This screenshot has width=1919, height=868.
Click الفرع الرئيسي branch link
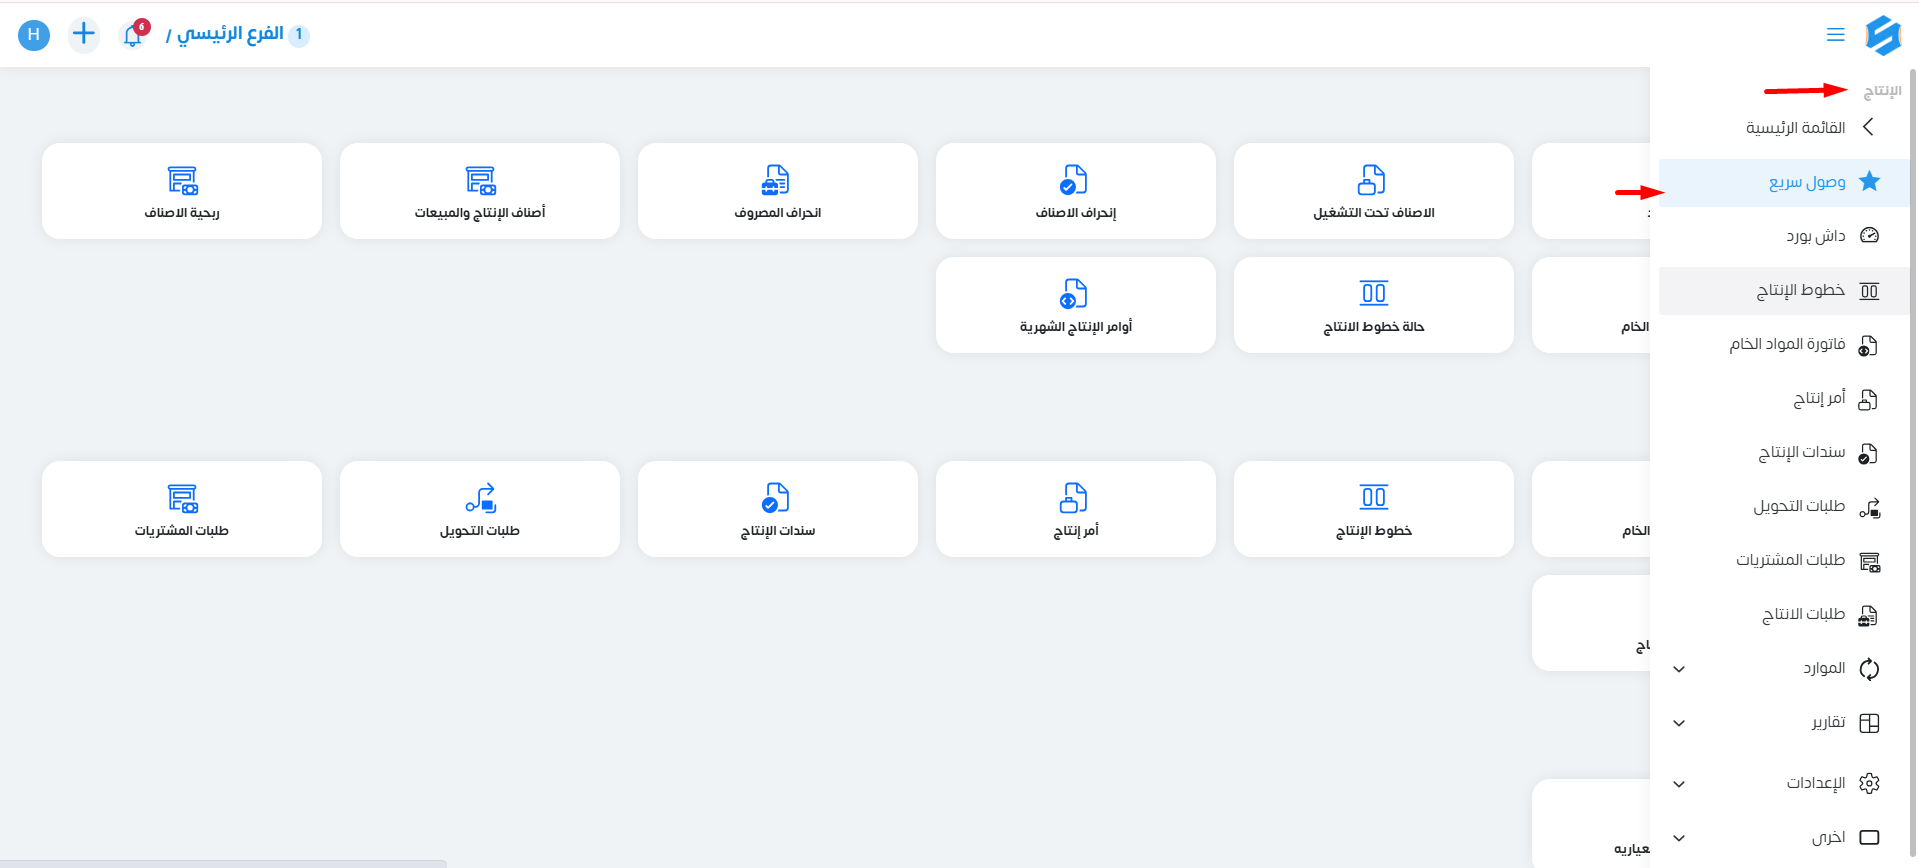point(230,35)
